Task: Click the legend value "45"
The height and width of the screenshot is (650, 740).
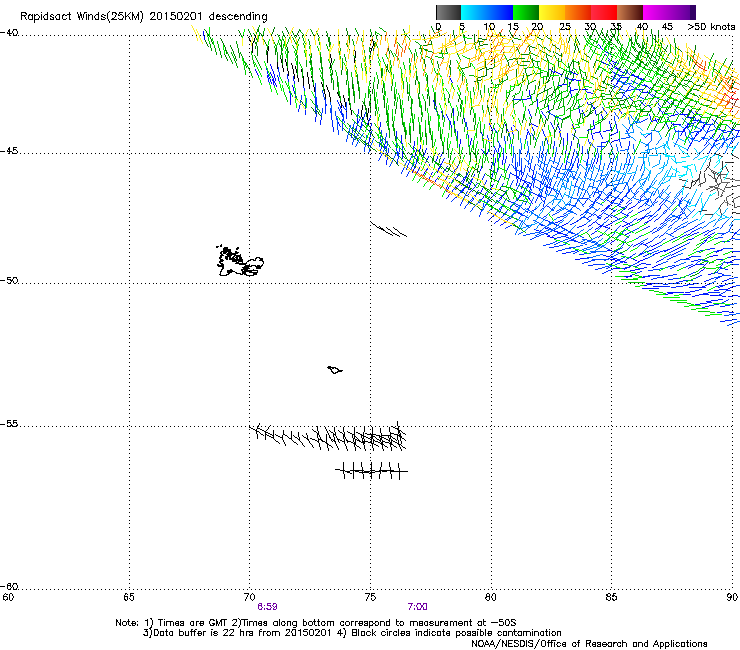Action: (667, 27)
